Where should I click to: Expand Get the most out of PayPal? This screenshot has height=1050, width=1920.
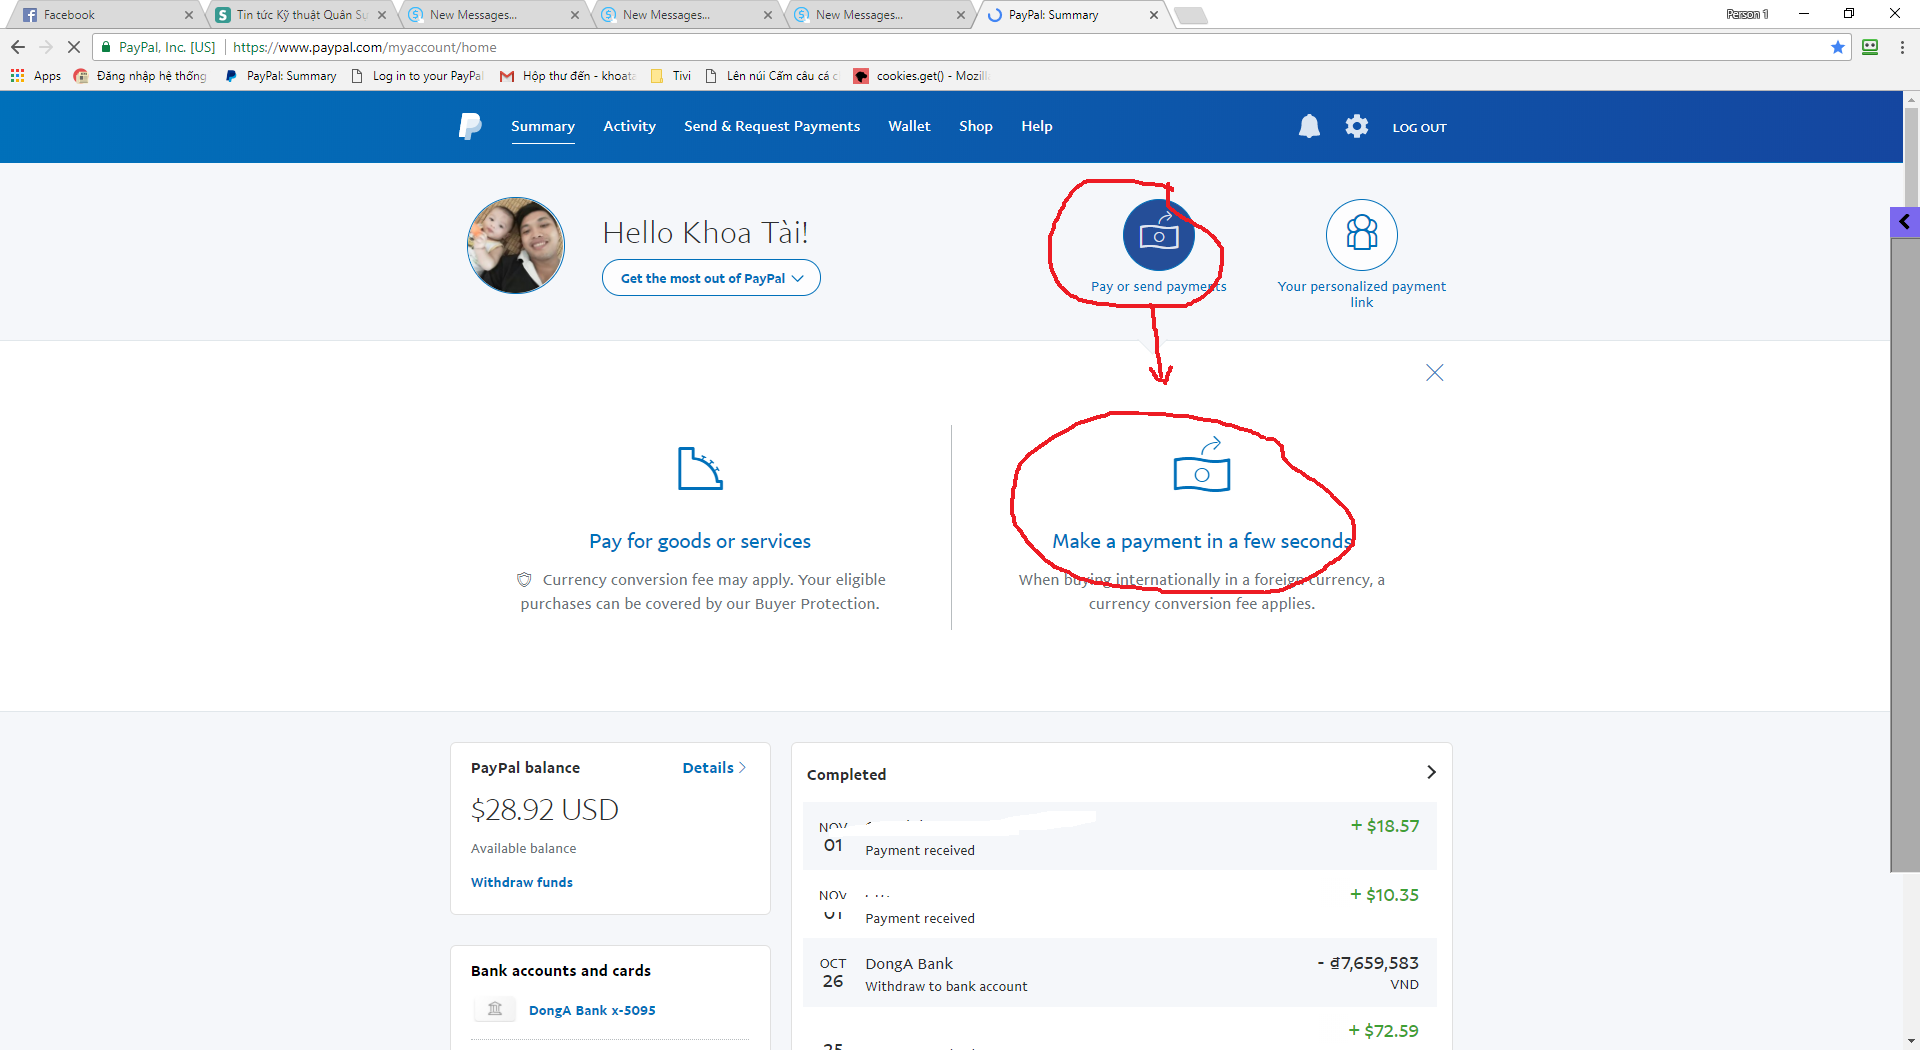pos(711,278)
